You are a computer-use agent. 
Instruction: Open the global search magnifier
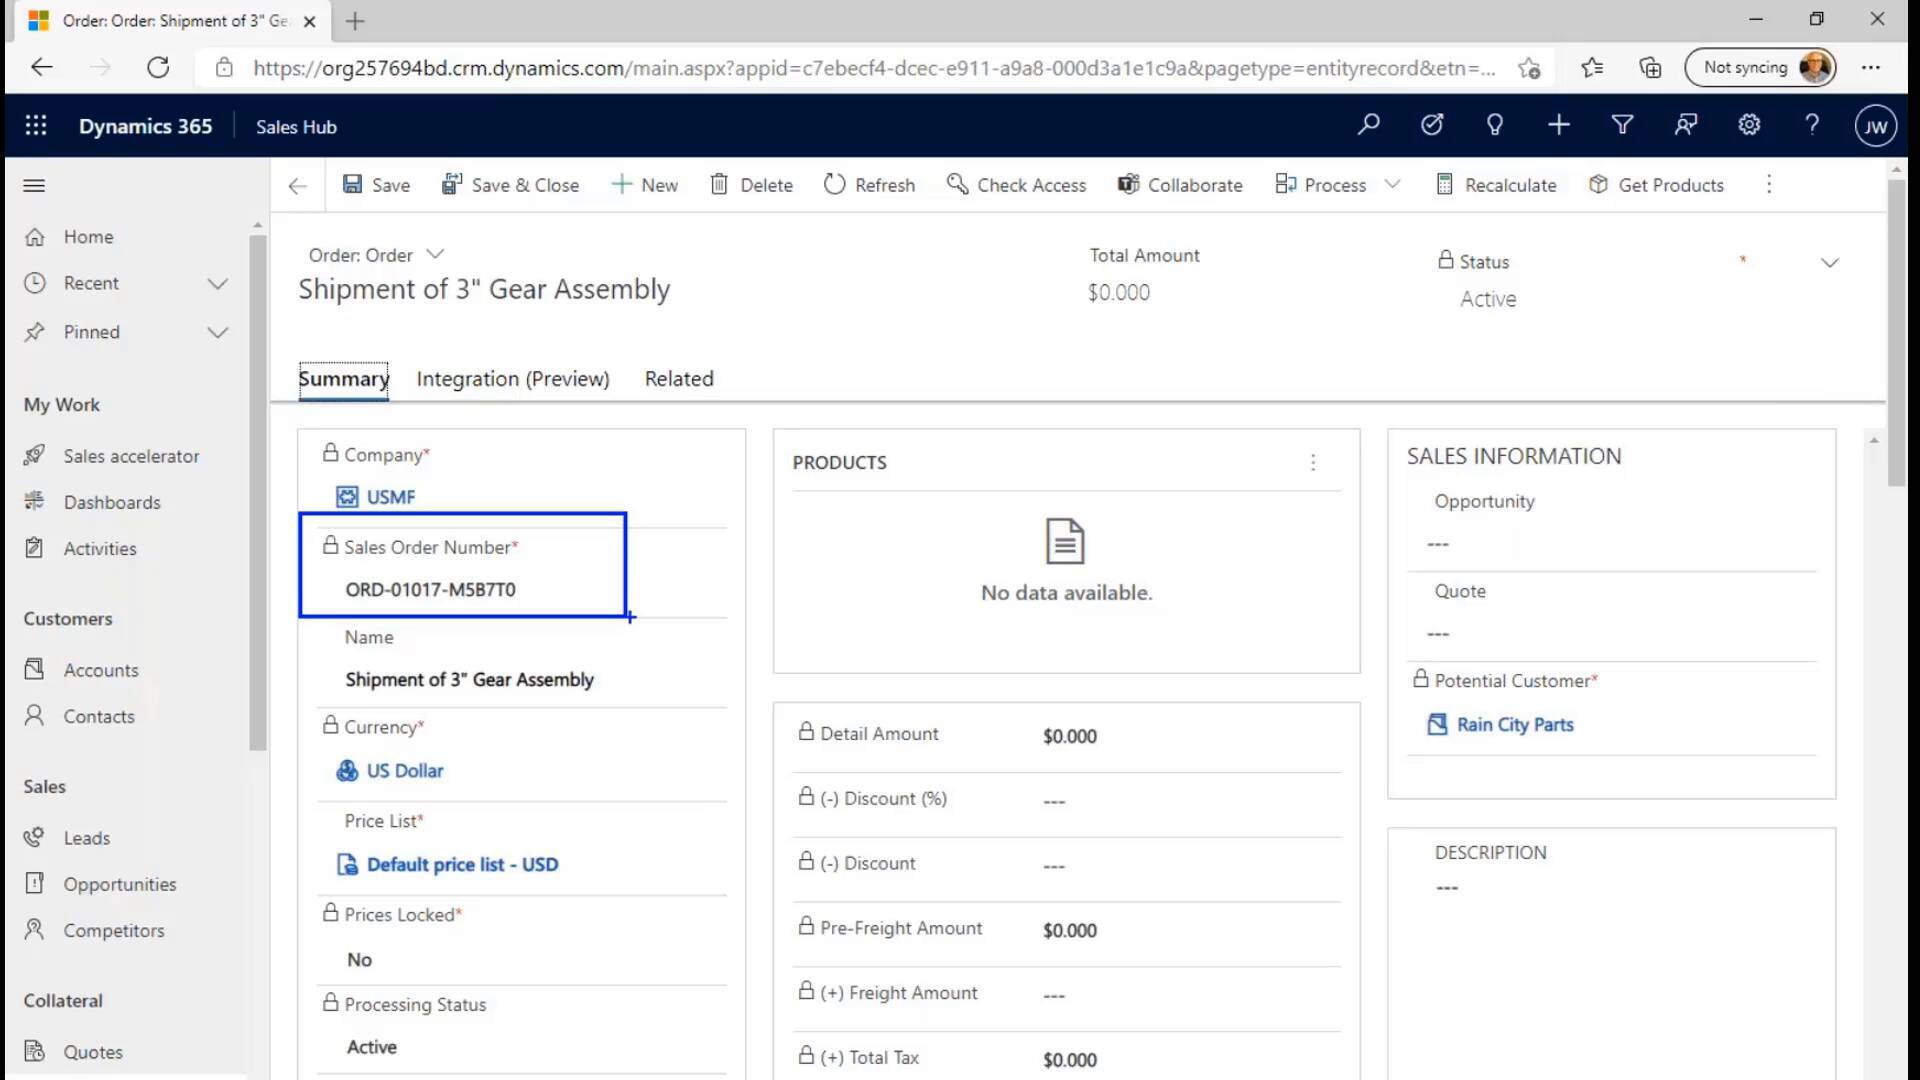pos(1368,124)
